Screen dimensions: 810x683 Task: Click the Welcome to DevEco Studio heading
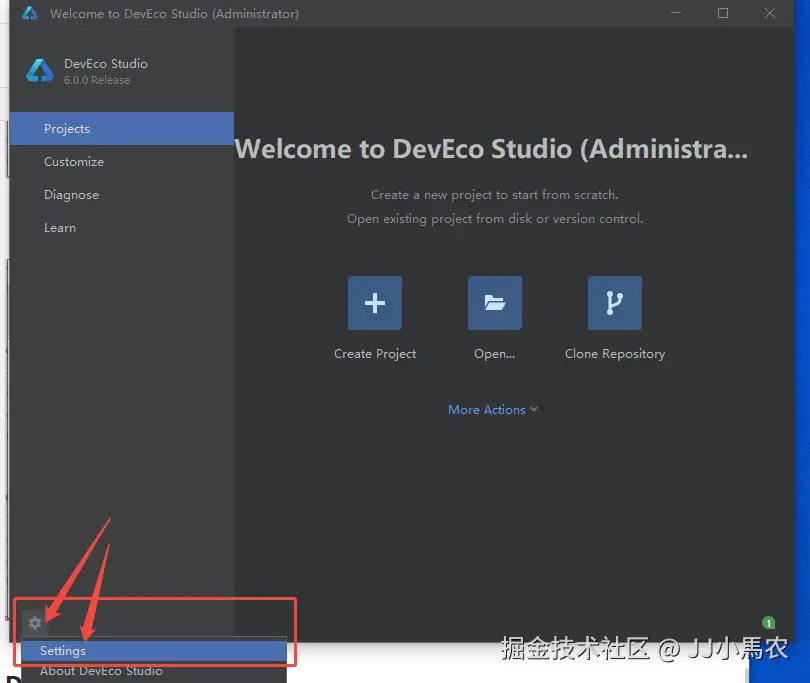(491, 149)
